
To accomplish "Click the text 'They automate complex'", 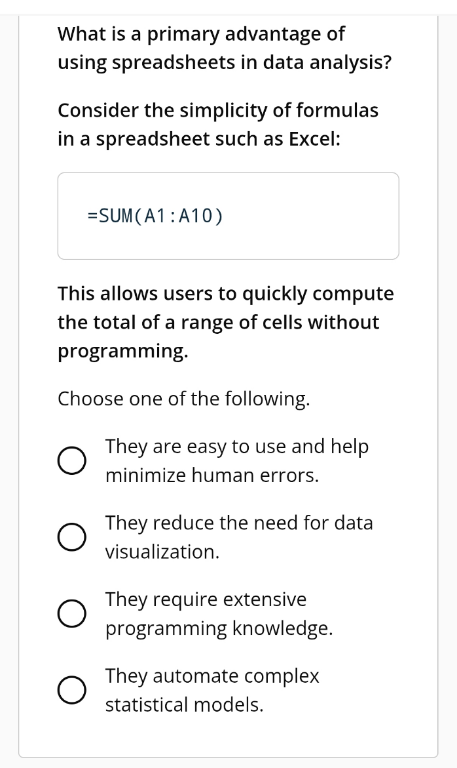I will 212,676.
